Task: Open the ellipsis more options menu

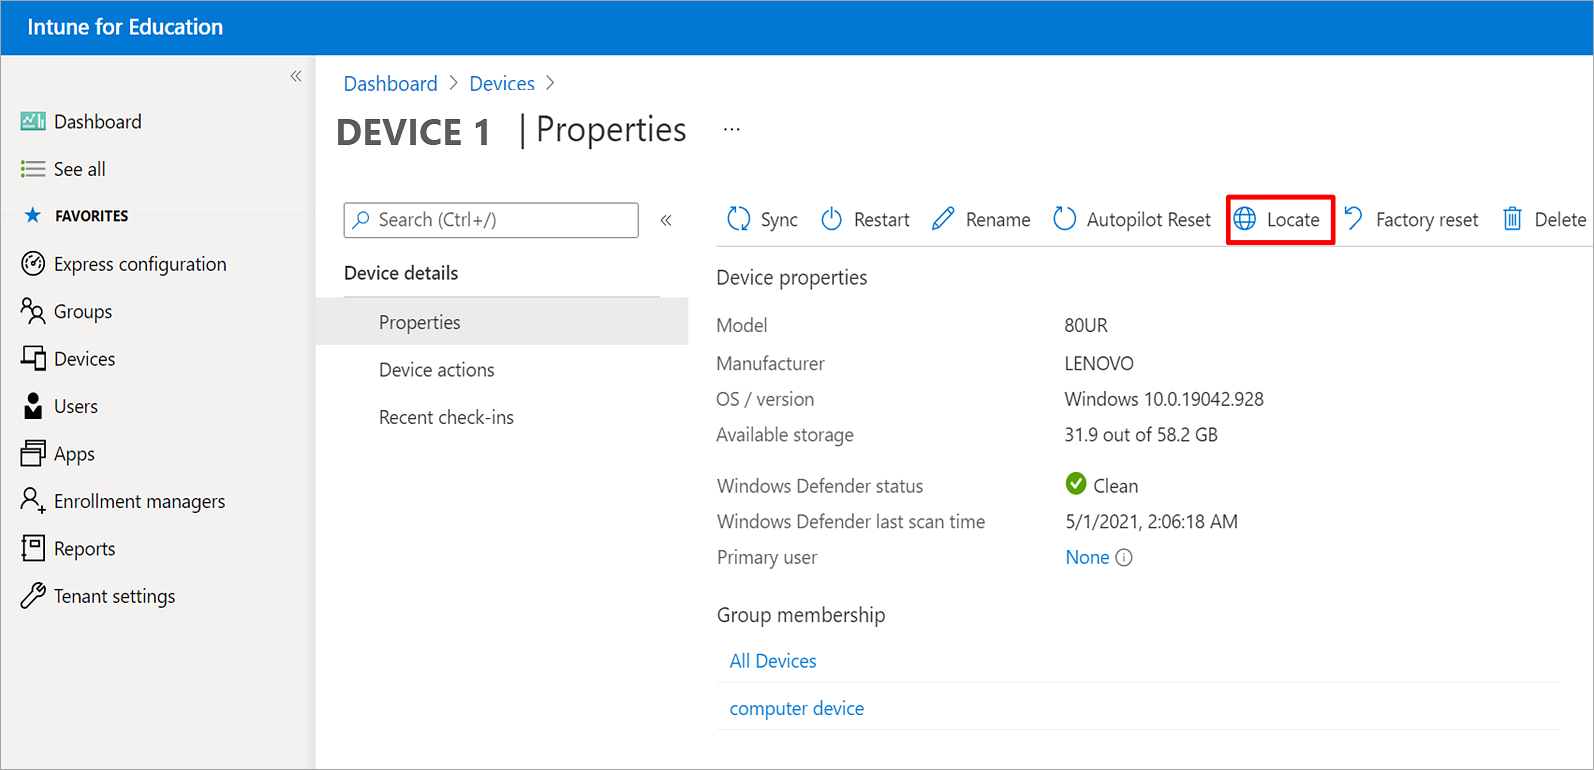Action: [732, 129]
